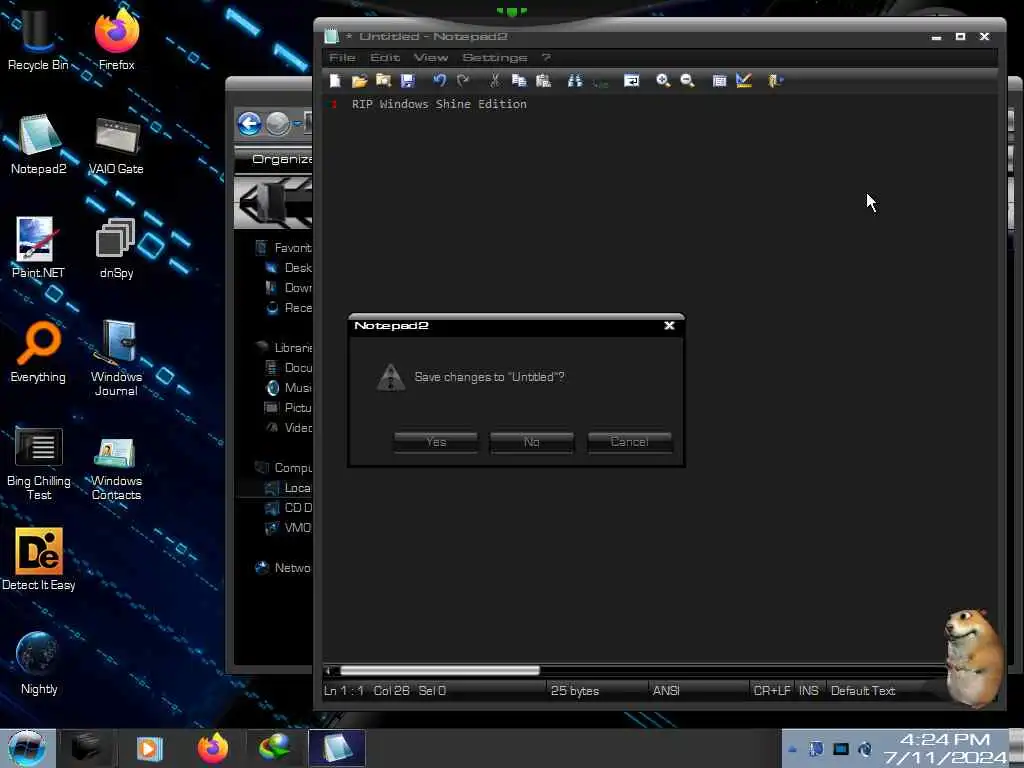Show hidden system tray icons arrow

pos(792,749)
